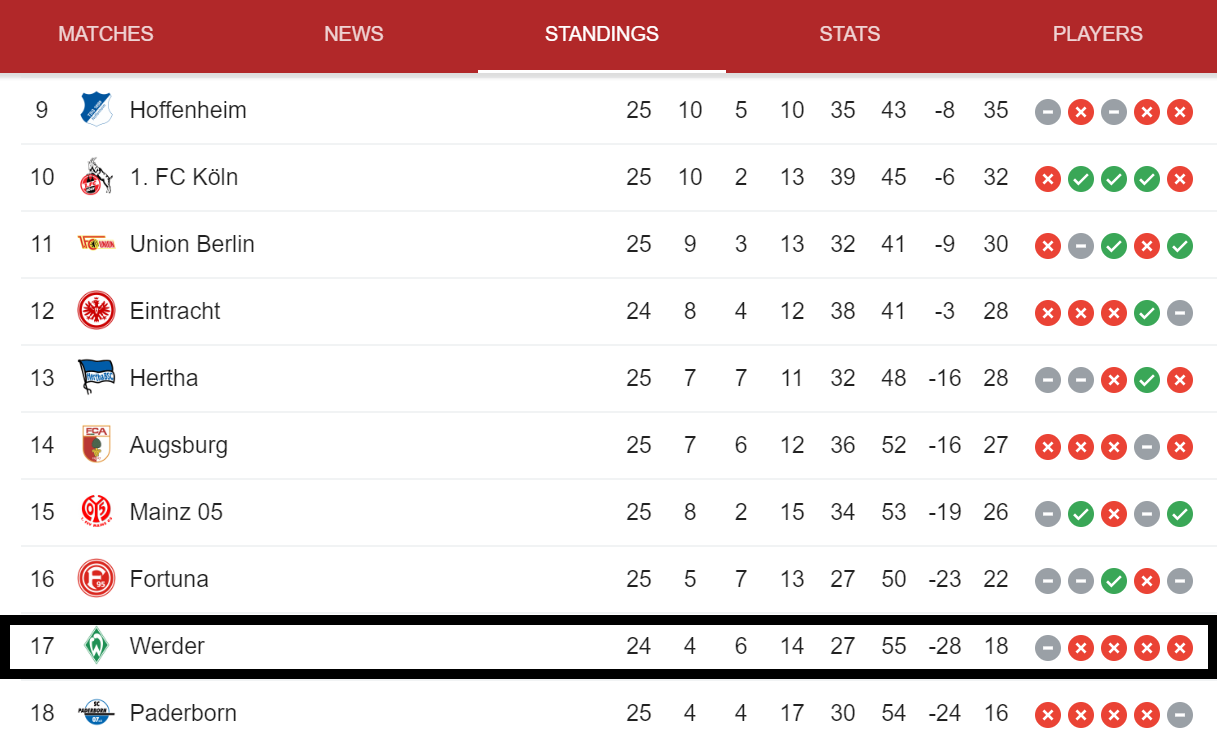Select the Union Berlin team logo
1217x753 pixels.
(x=96, y=244)
